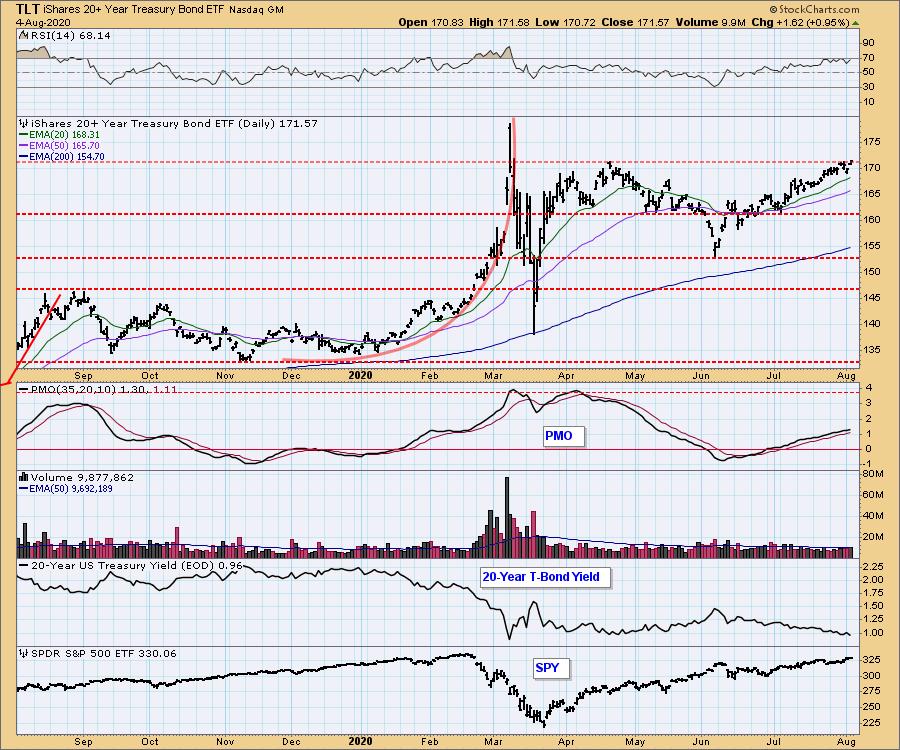Screen dimensions: 900x750
Task: Click the EMA(20) 168.31 legend text
Action: 64,135
